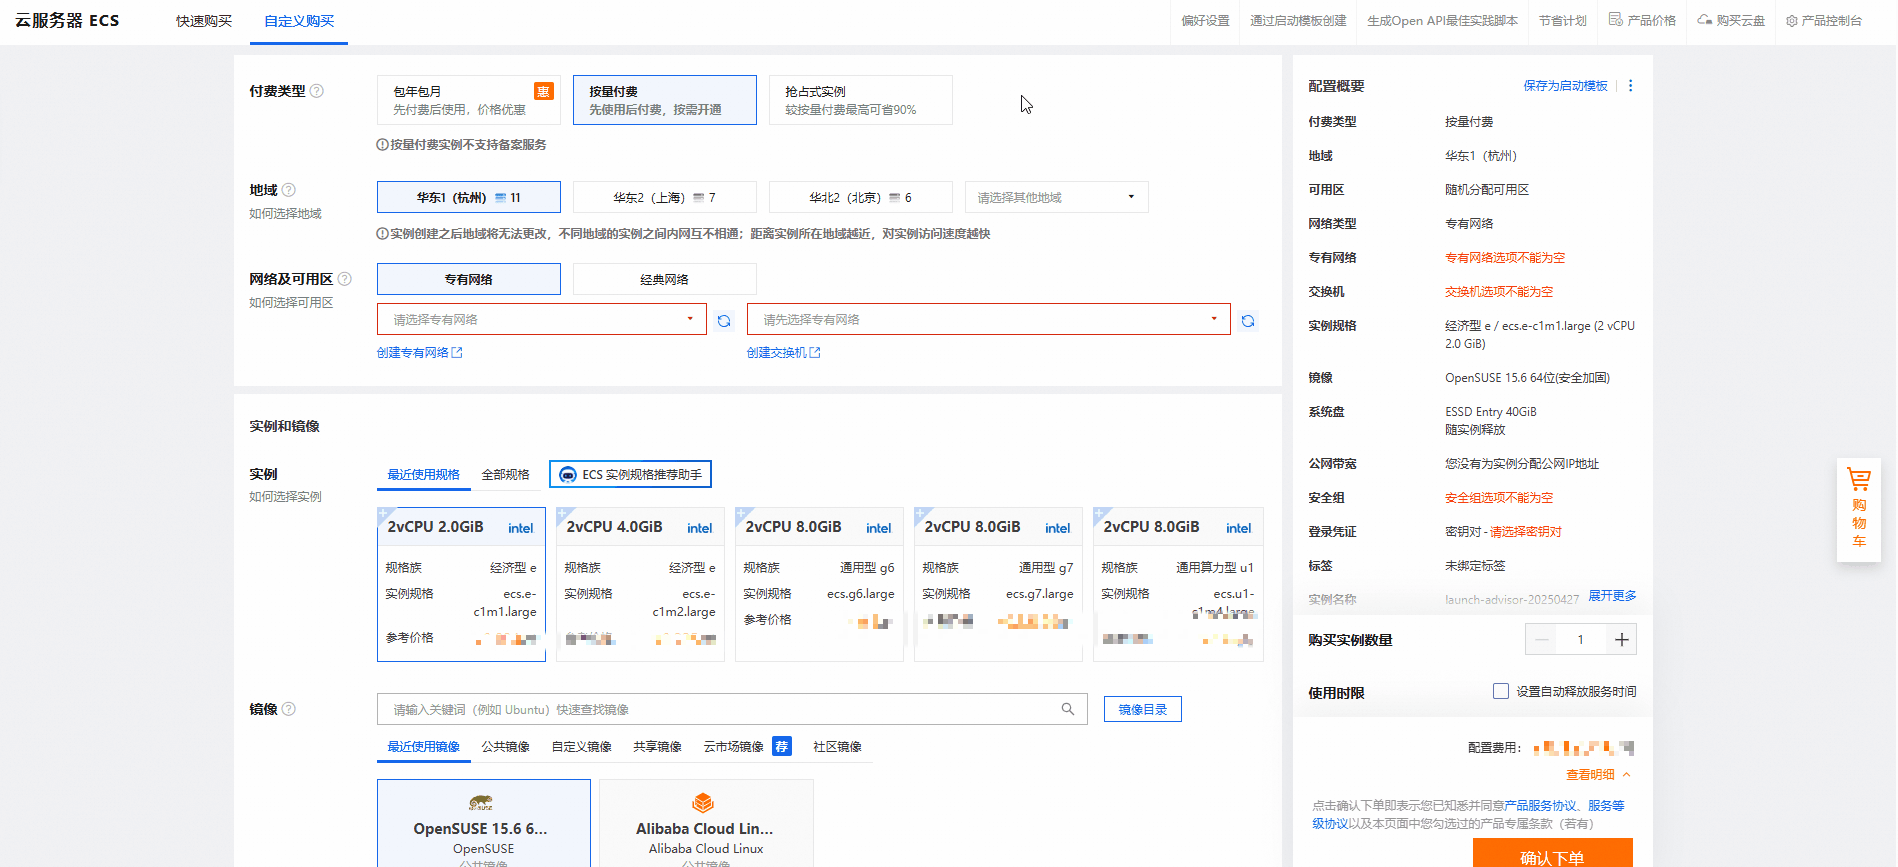Image resolution: width=1898 pixels, height=867 pixels.
Task: Open the more-options dots beside 保存为启动模板
Action: coord(1631,86)
